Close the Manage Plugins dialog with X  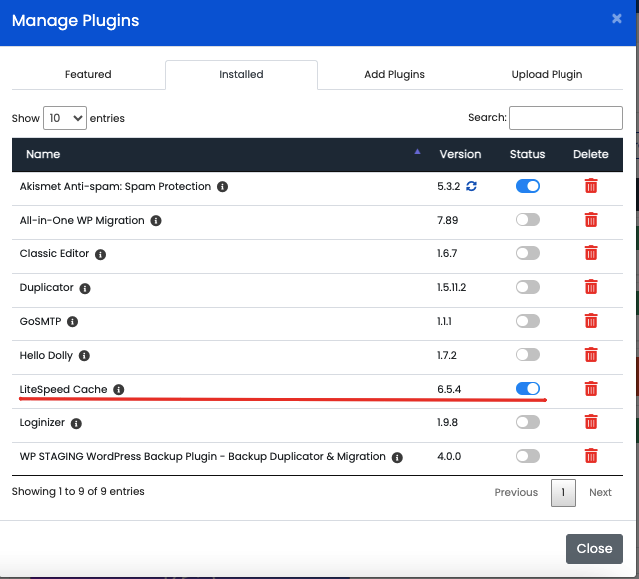(617, 18)
